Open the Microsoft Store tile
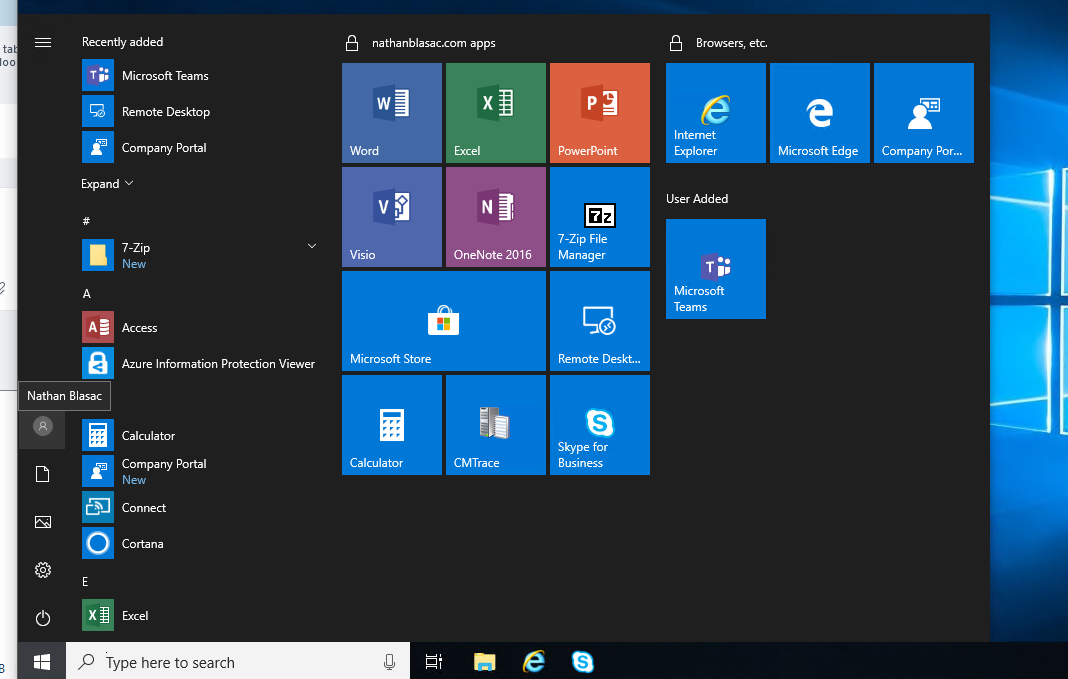 443,320
